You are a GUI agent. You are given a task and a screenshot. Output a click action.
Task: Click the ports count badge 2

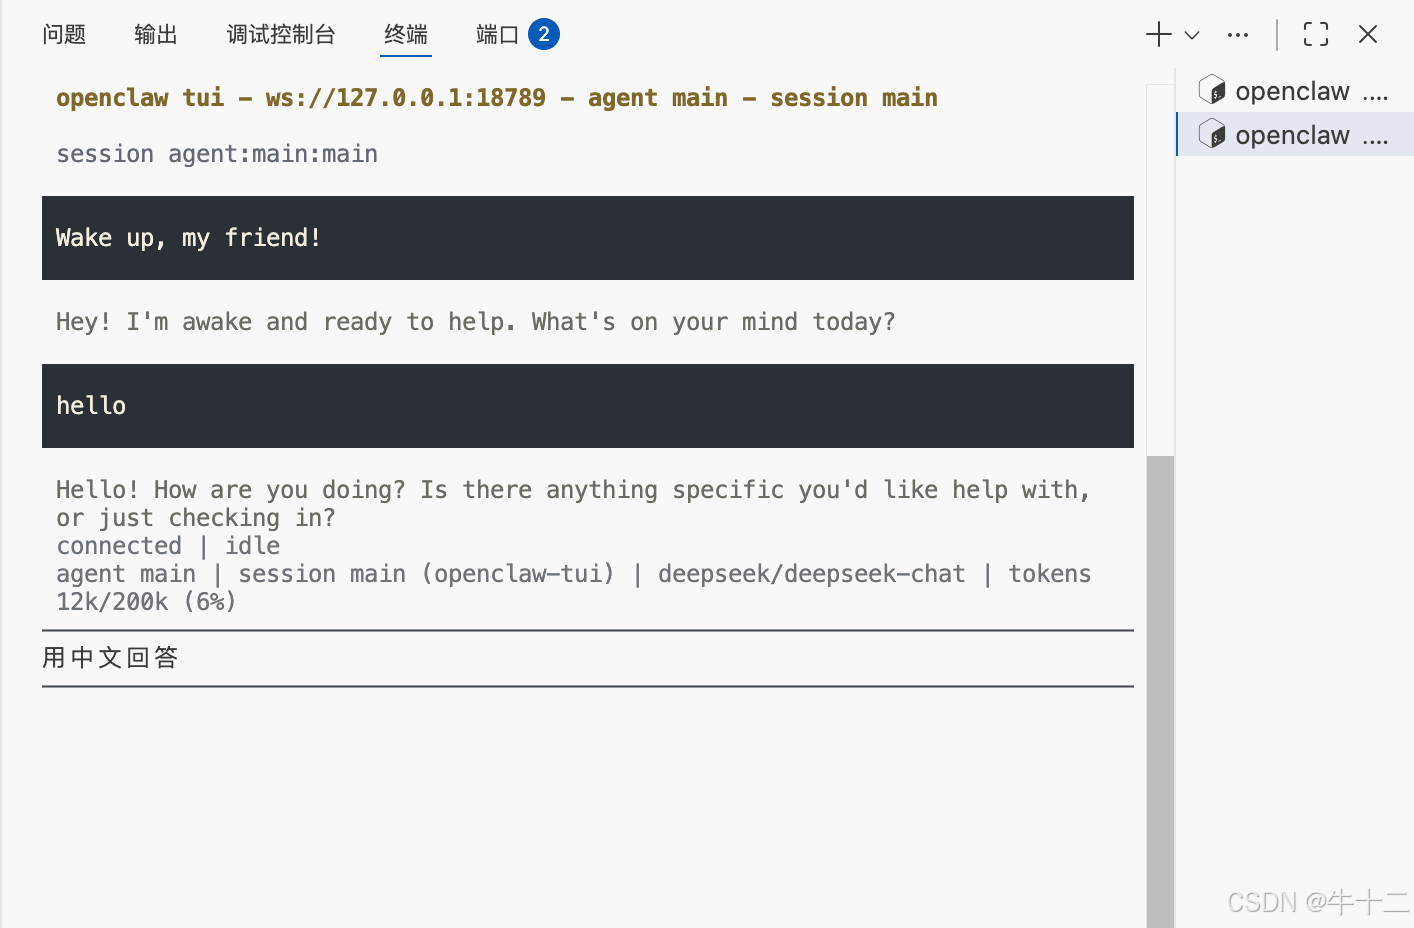pos(544,34)
